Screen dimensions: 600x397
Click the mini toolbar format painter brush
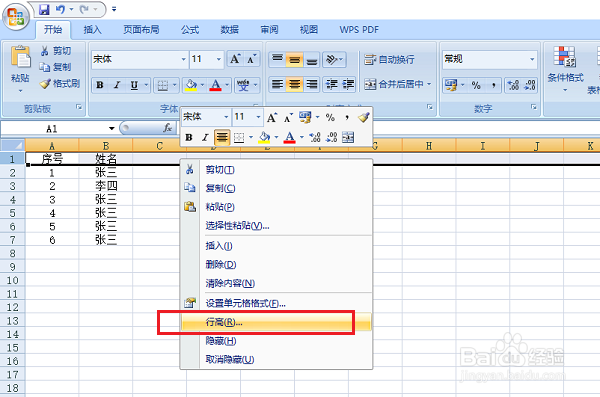364,117
